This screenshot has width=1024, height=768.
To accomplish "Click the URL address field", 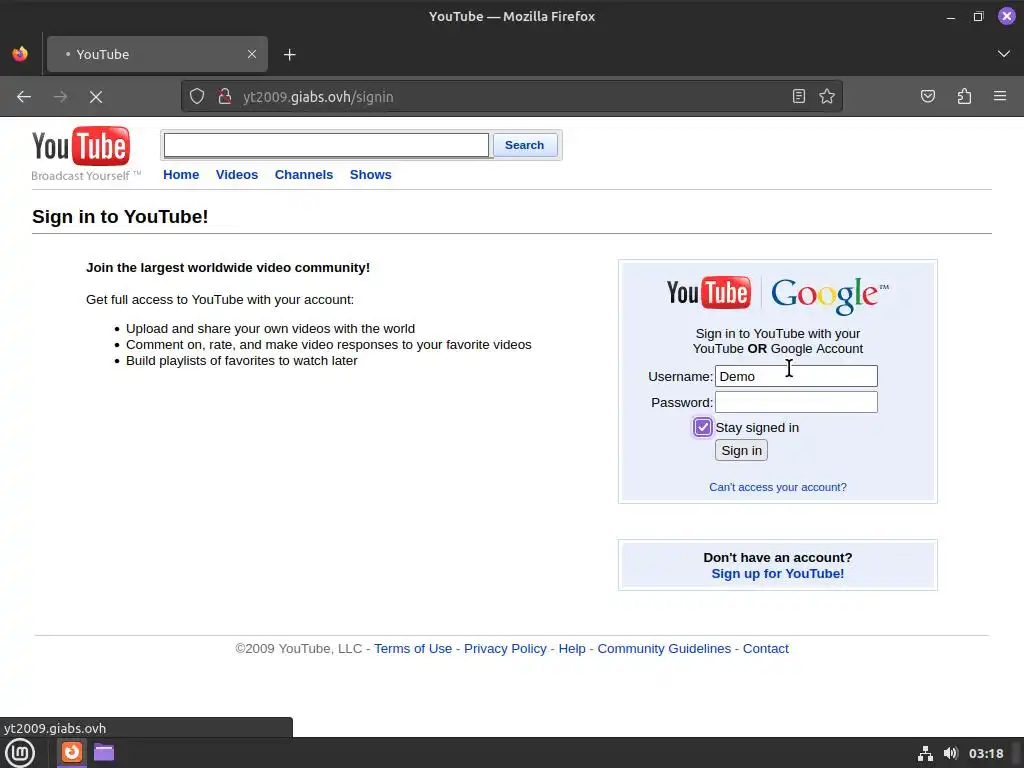I will pos(513,97).
